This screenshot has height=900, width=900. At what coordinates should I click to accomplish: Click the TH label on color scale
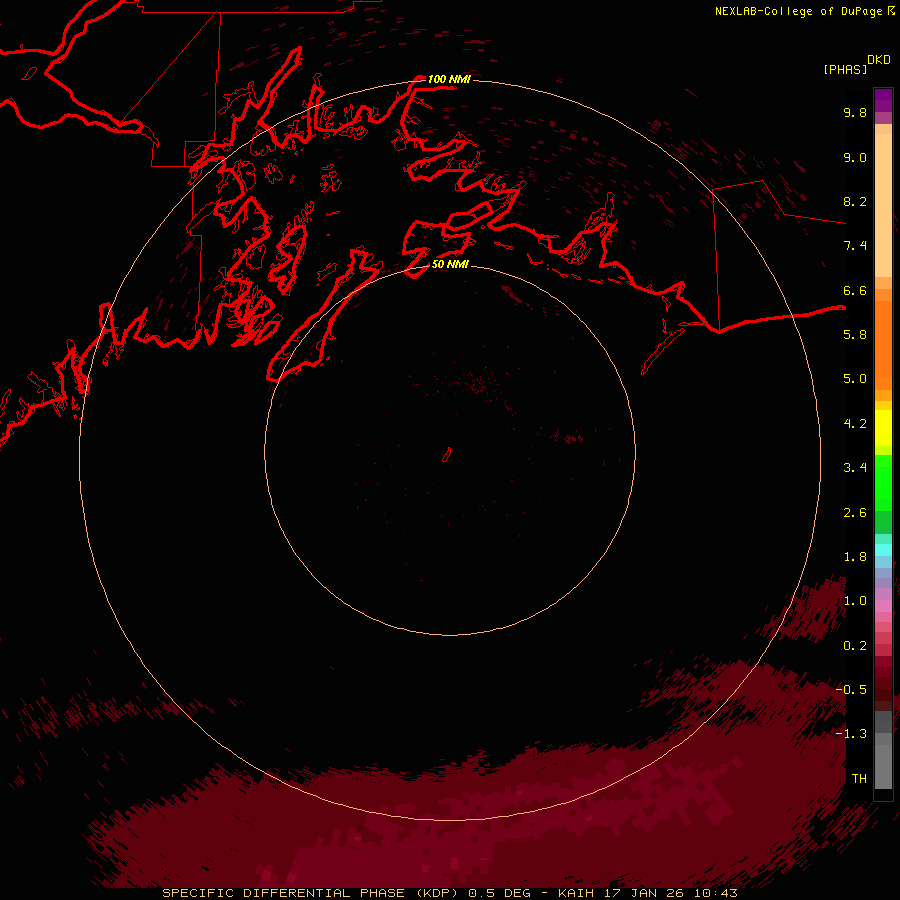click(859, 779)
